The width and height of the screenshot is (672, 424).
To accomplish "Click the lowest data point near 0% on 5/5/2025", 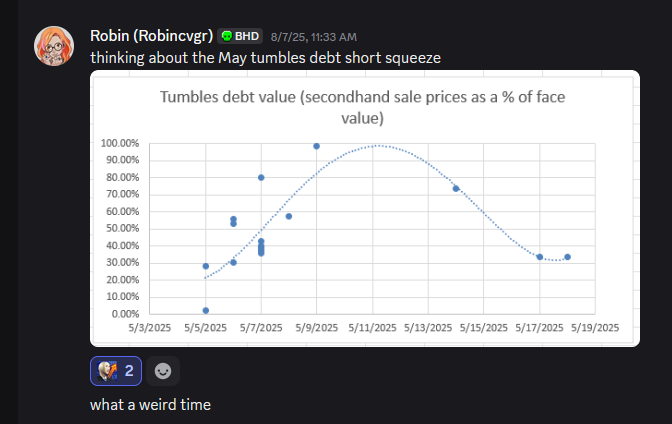I will (206, 310).
